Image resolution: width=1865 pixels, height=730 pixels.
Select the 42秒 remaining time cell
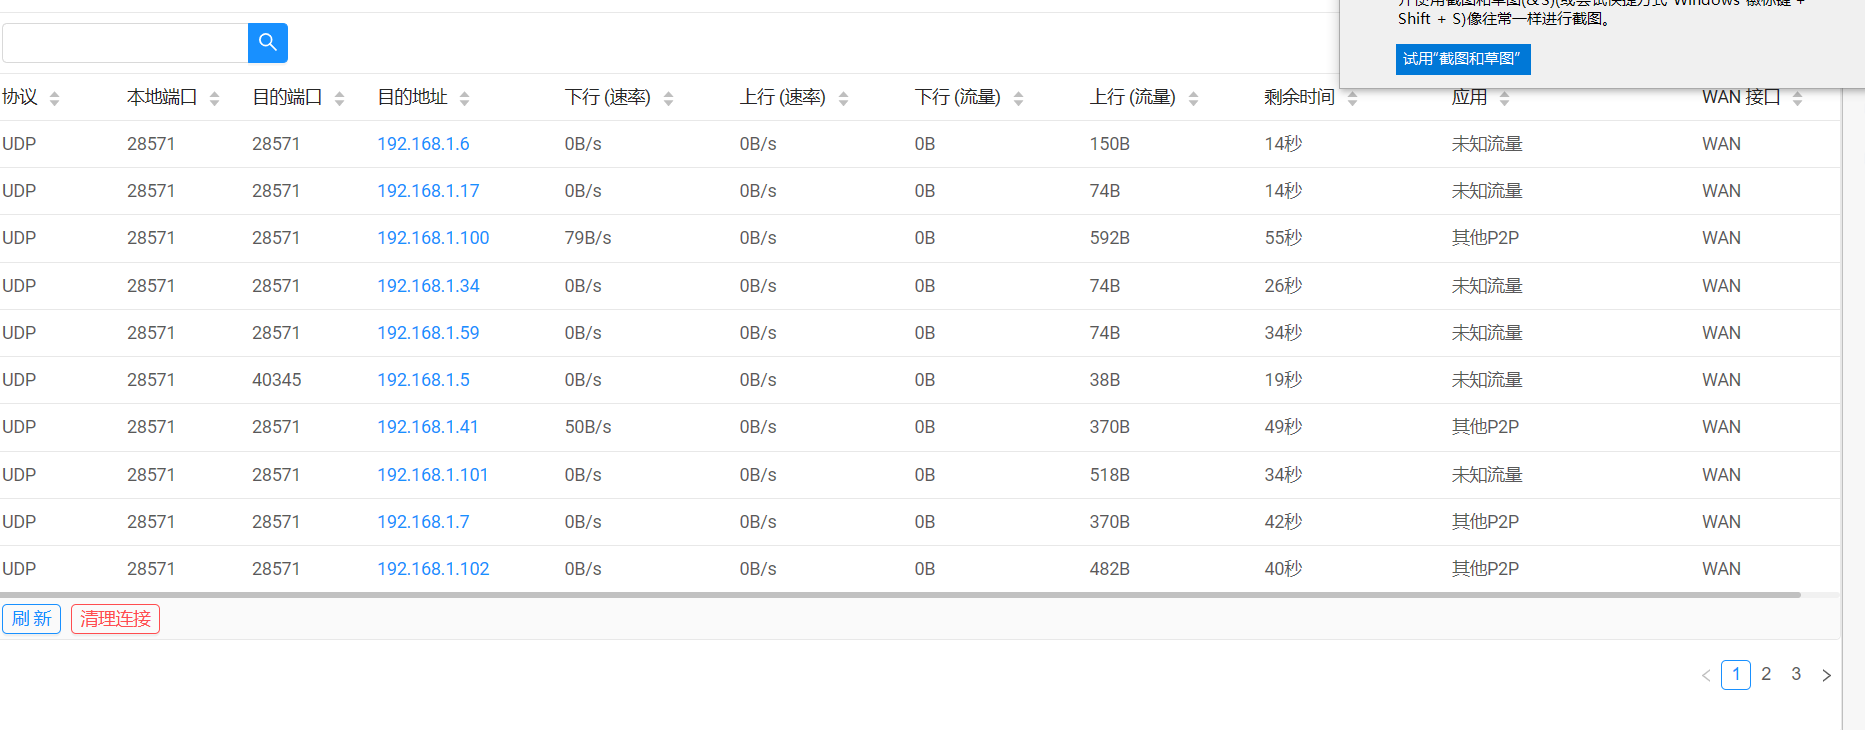click(x=1283, y=522)
